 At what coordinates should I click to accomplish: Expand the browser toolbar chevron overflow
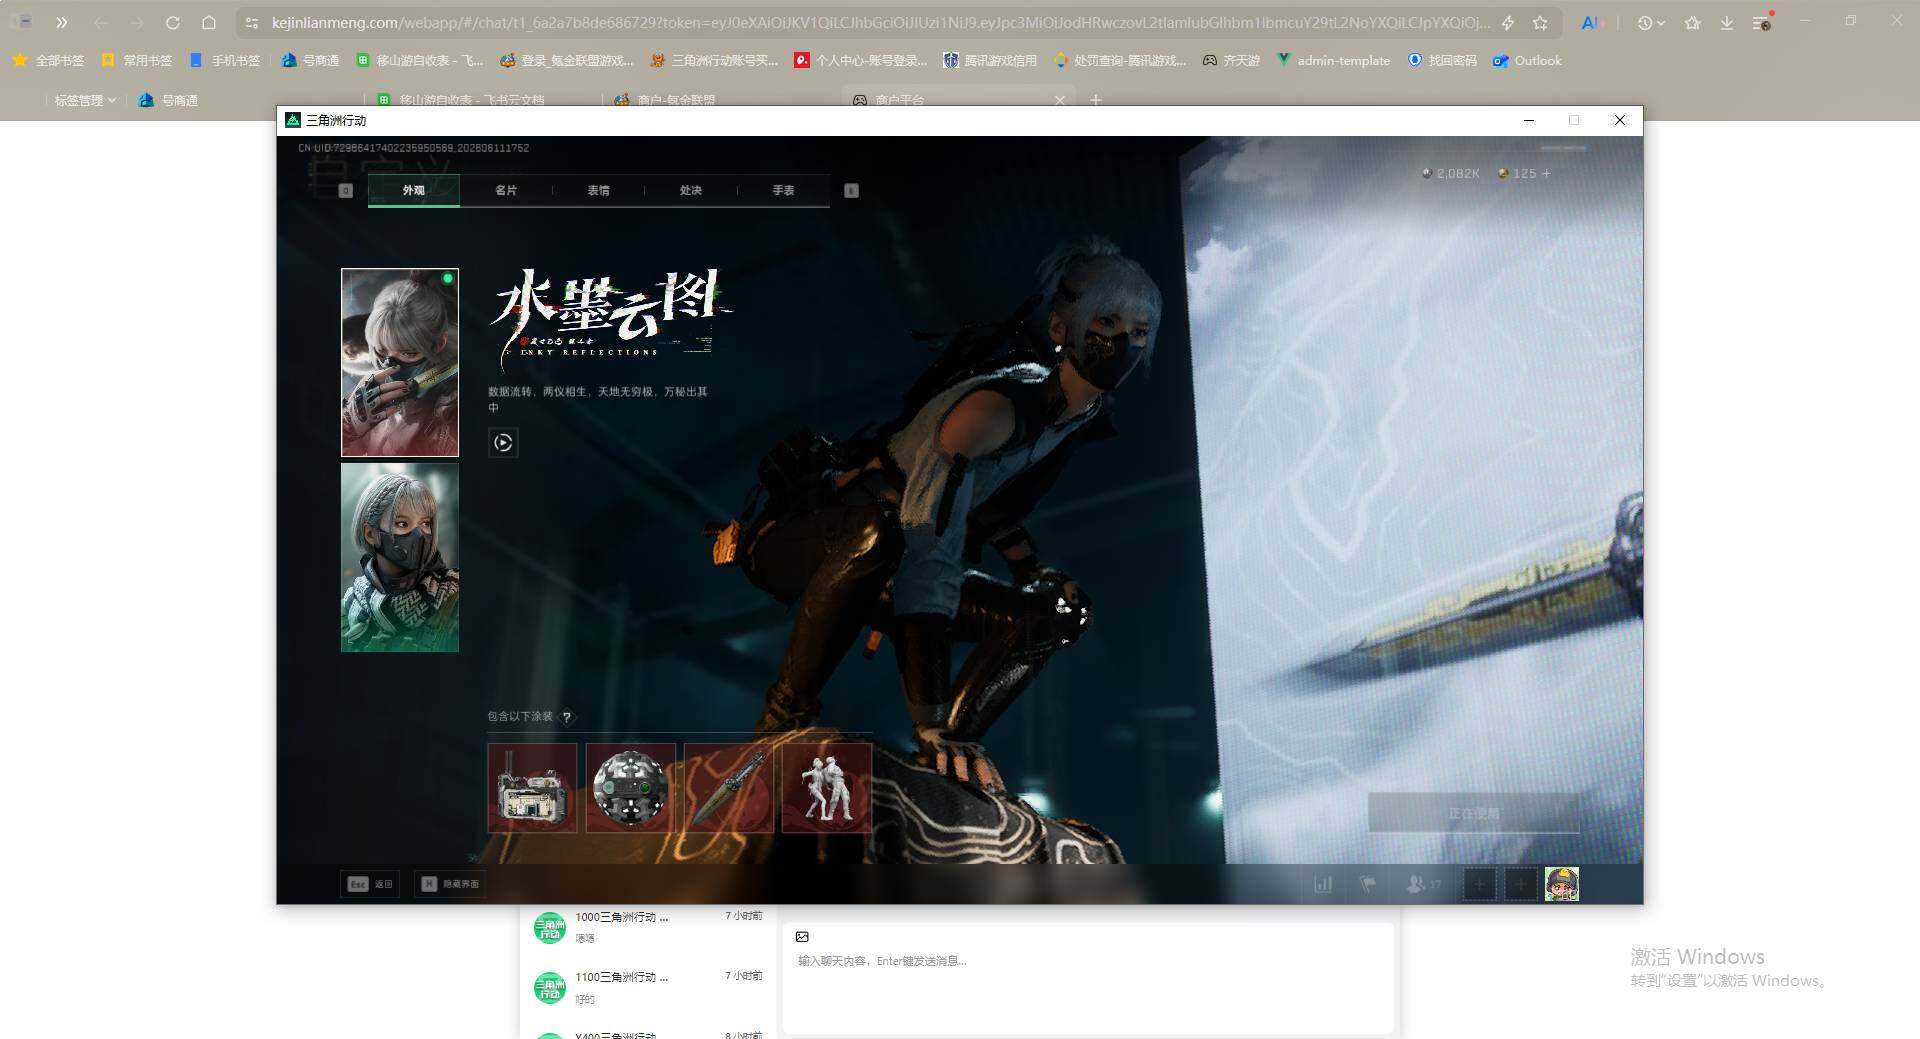coord(61,22)
